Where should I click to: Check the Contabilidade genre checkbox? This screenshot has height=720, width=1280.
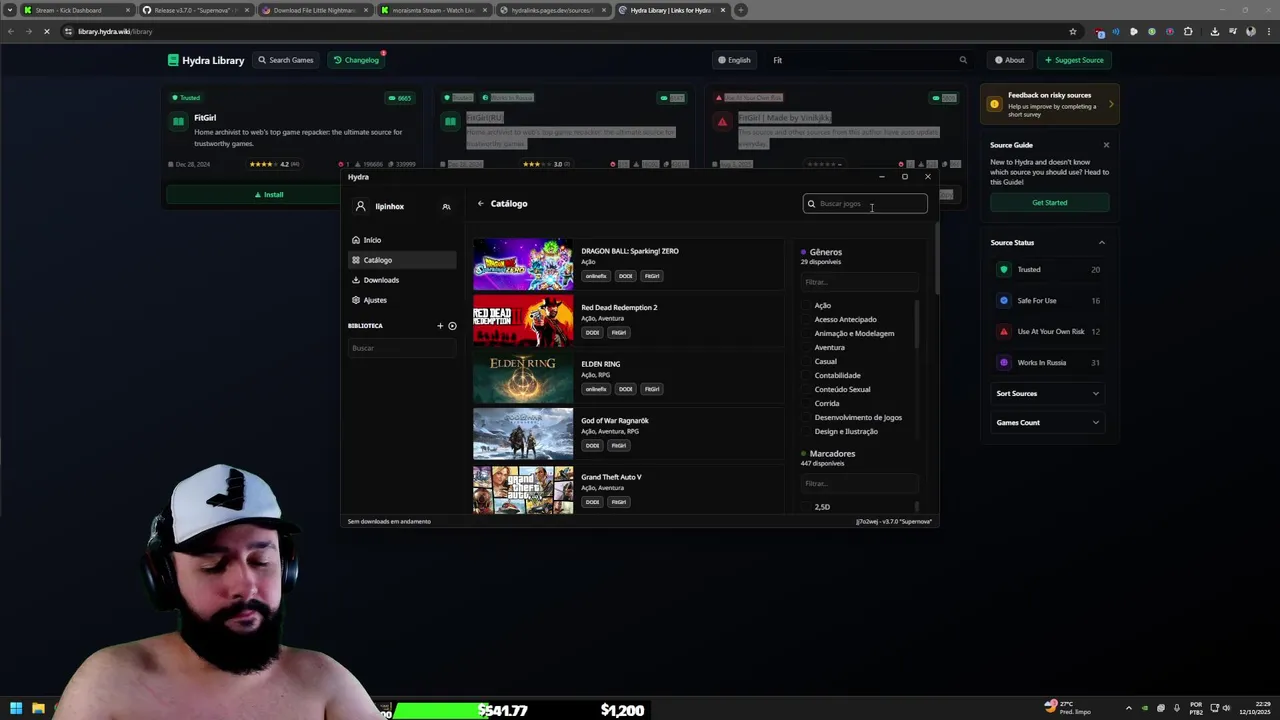click(807, 376)
